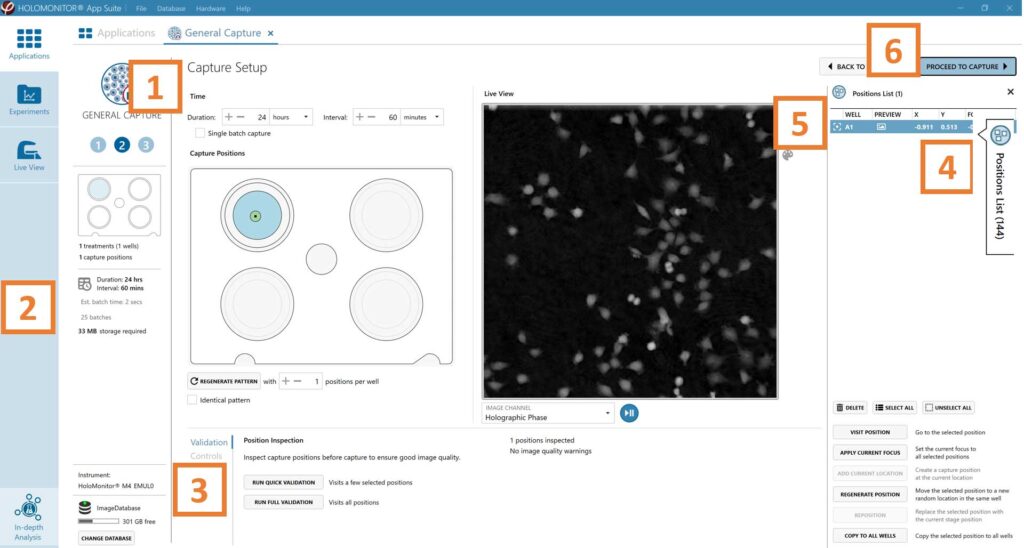Open Image Channel dropdown Holographic Phase
This screenshot has height=548, width=1024.
tap(548, 413)
